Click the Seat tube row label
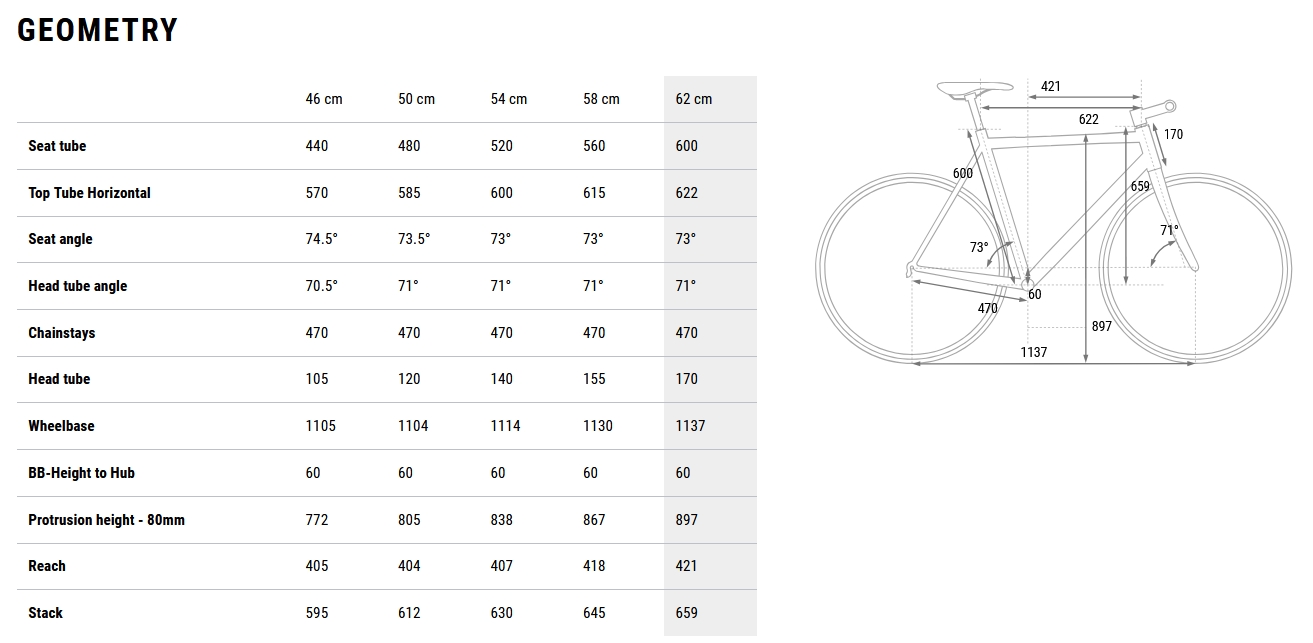 pos(57,146)
